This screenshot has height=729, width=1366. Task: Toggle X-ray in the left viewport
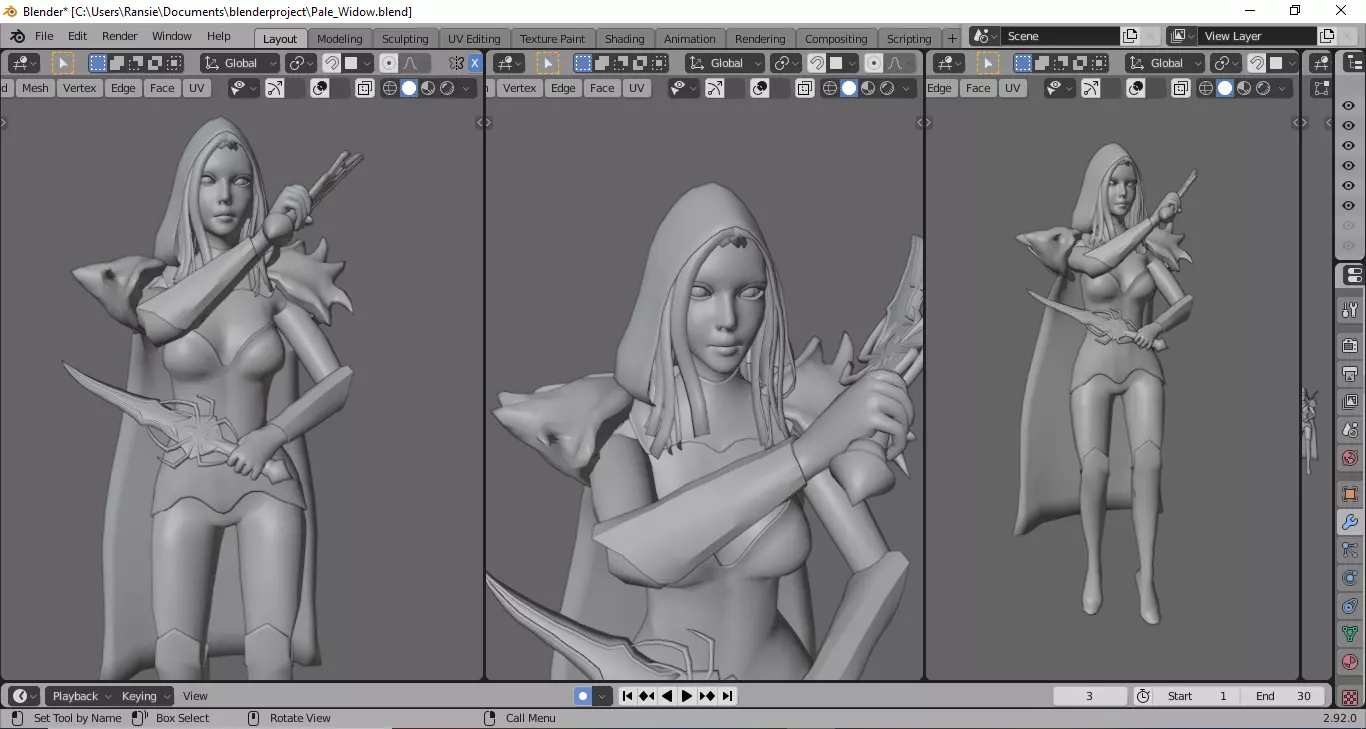[x=364, y=88]
